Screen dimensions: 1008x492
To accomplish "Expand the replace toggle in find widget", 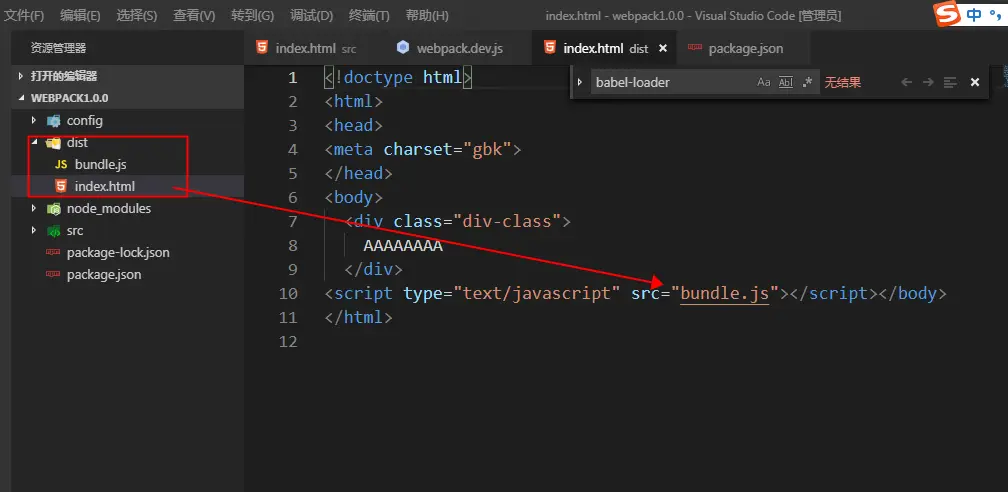I will click(580, 82).
